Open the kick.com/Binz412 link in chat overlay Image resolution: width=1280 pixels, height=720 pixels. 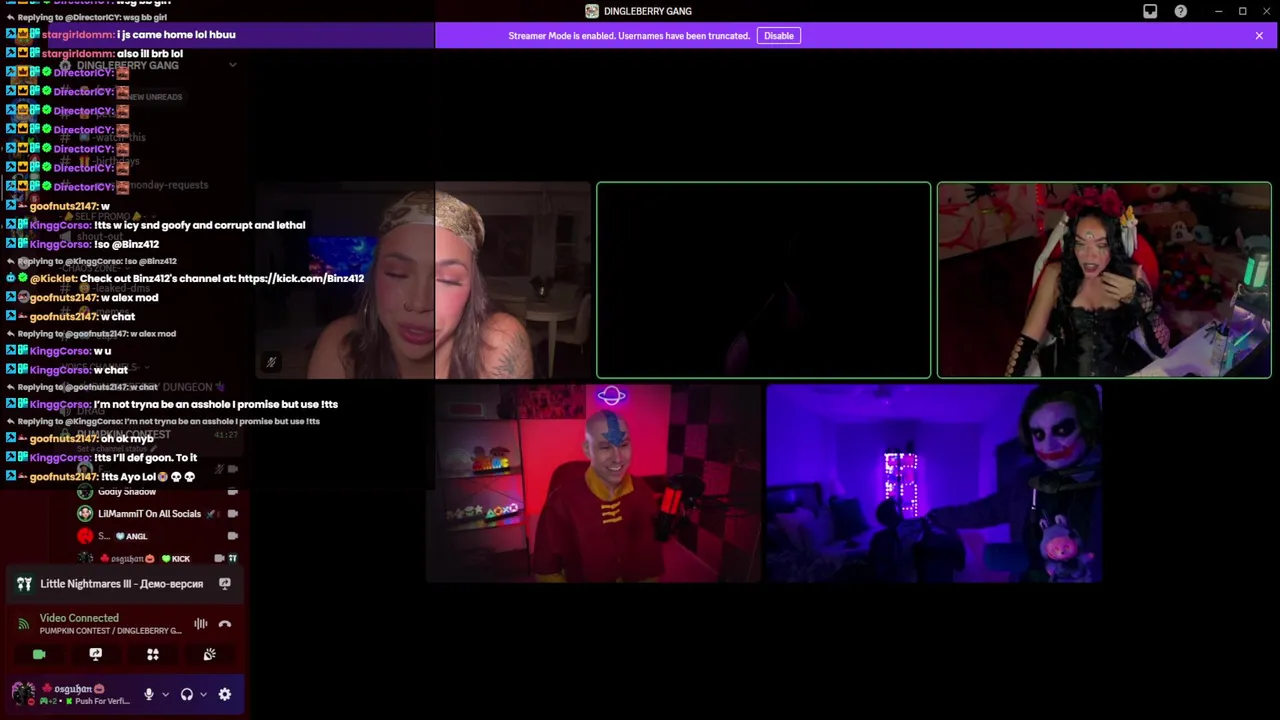click(301, 278)
